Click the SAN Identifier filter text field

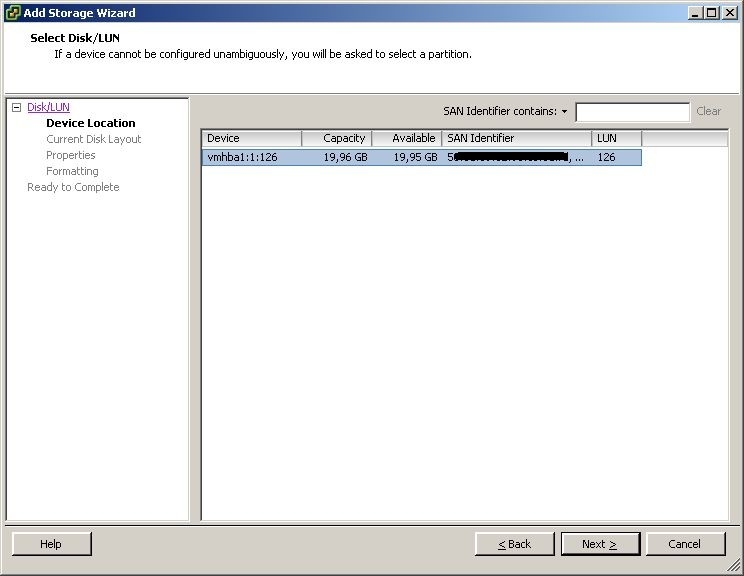[632, 112]
